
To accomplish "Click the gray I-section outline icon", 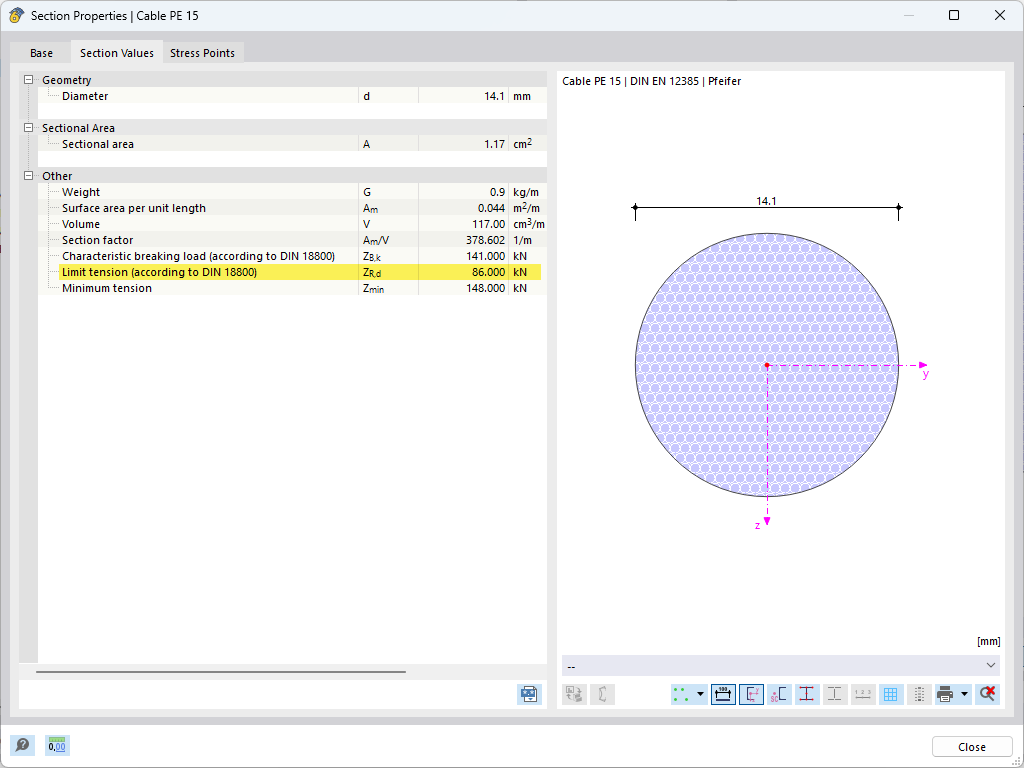I will click(835, 694).
